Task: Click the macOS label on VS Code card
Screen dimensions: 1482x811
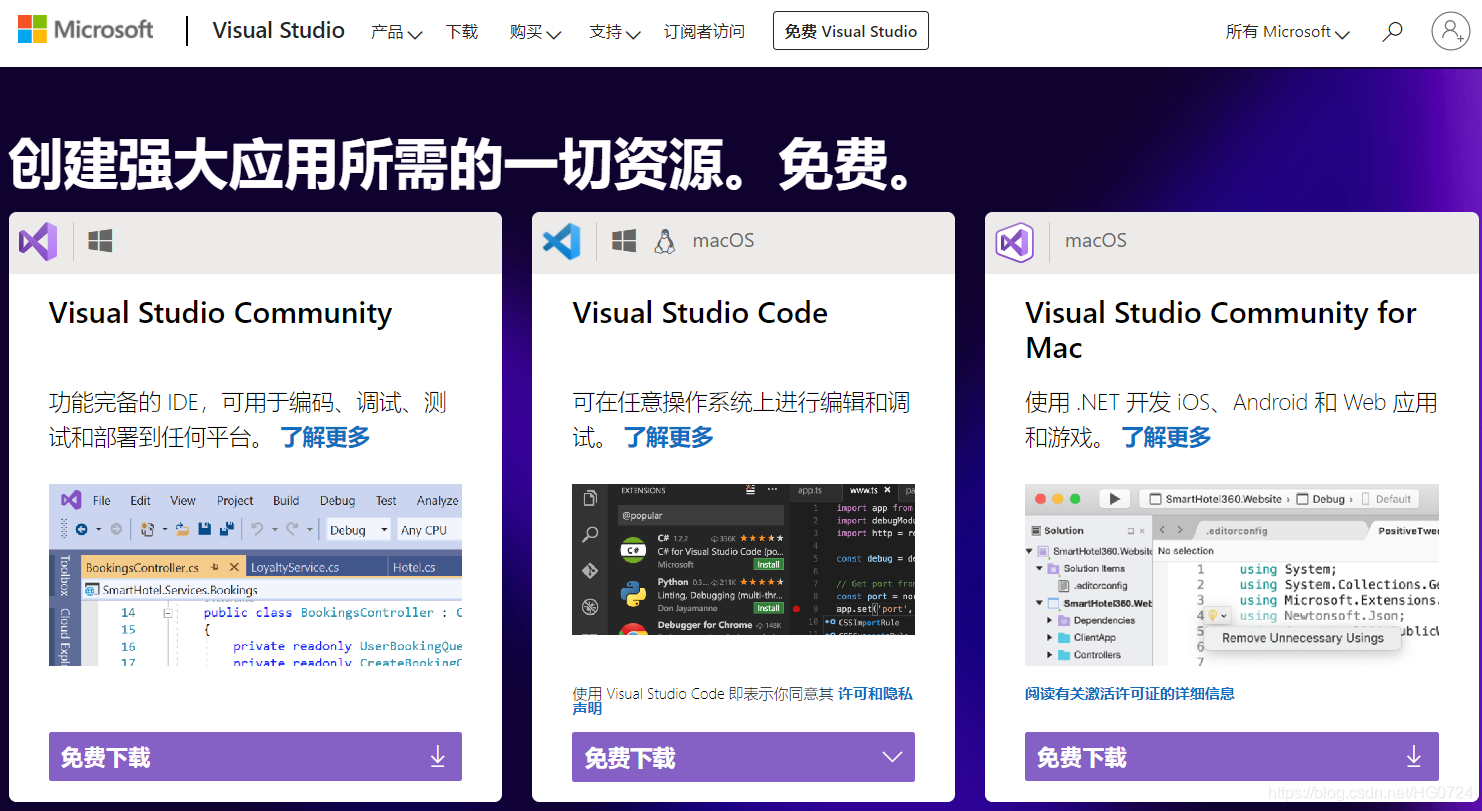Action: point(723,241)
